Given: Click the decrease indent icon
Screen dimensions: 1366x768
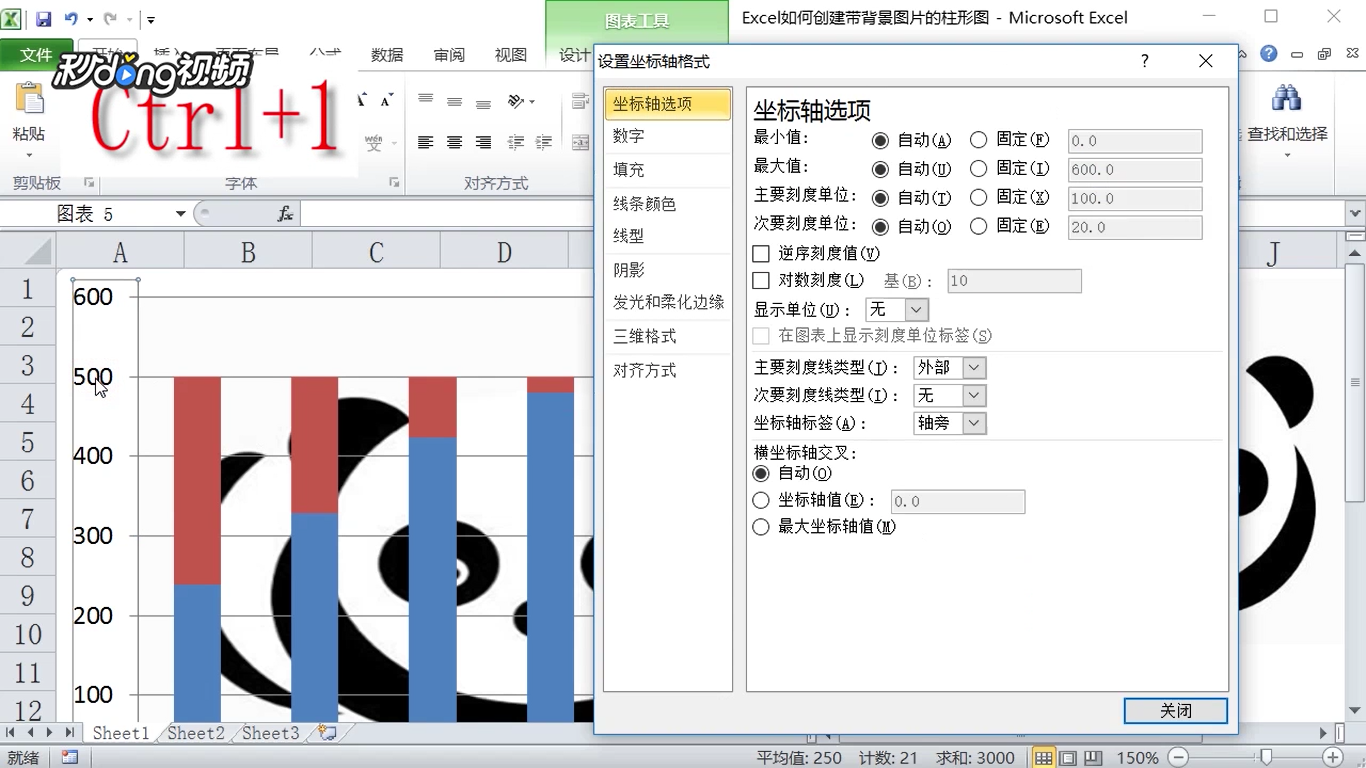Looking at the screenshot, I should click(x=516, y=143).
